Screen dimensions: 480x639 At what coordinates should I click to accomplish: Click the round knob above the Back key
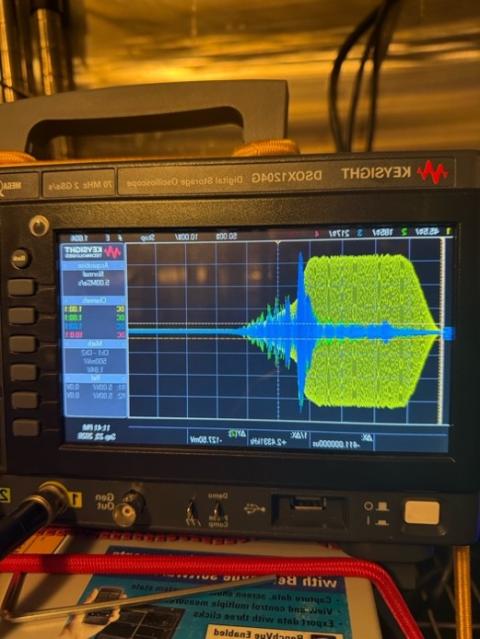39,225
